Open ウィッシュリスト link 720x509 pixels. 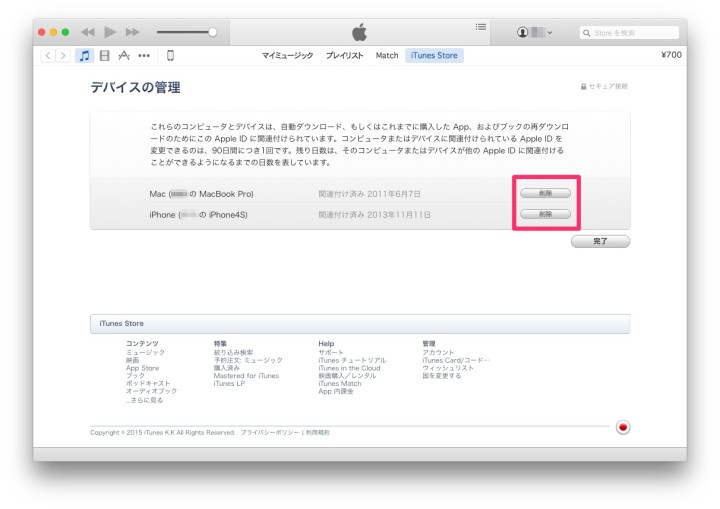[448, 368]
